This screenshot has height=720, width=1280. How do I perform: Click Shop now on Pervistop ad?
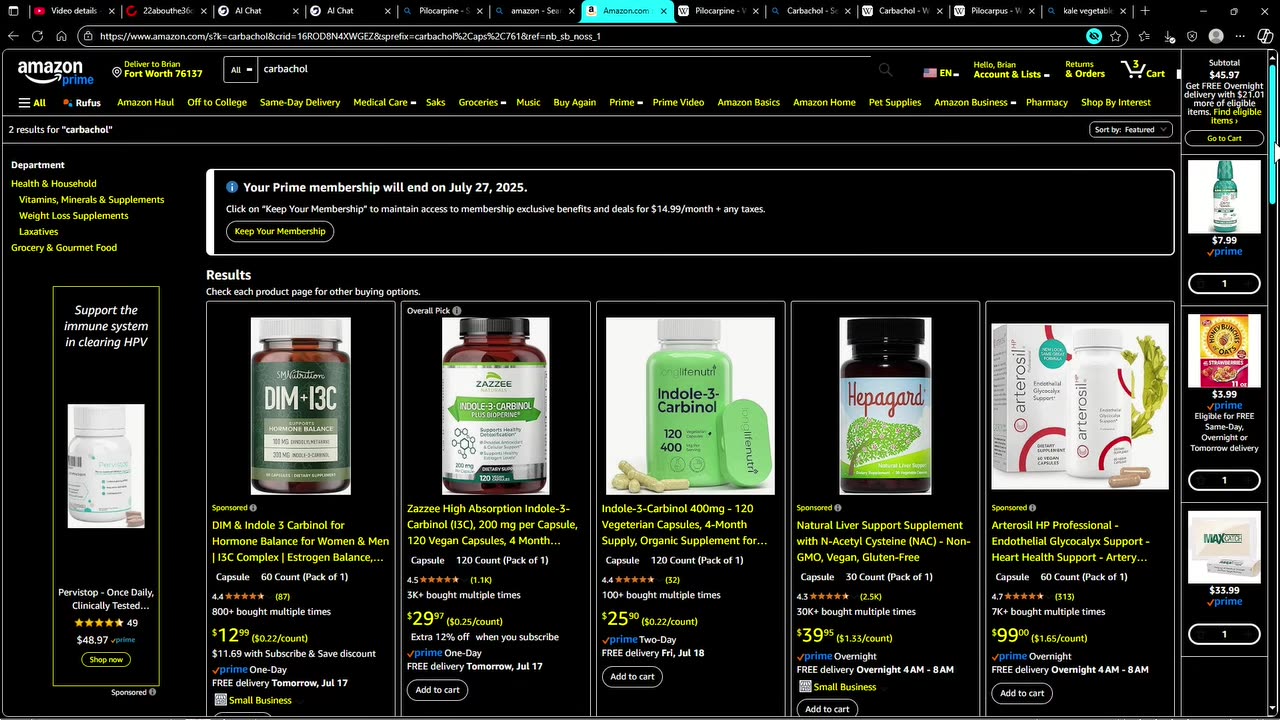[x=106, y=659]
